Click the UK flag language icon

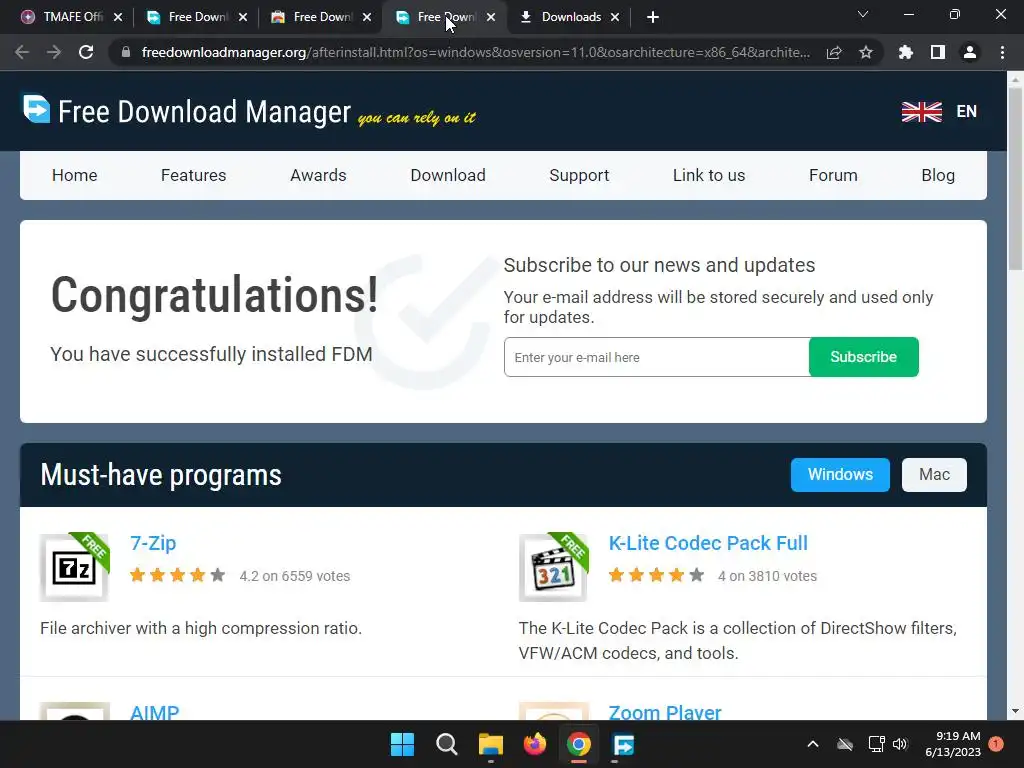pyautogui.click(x=921, y=112)
